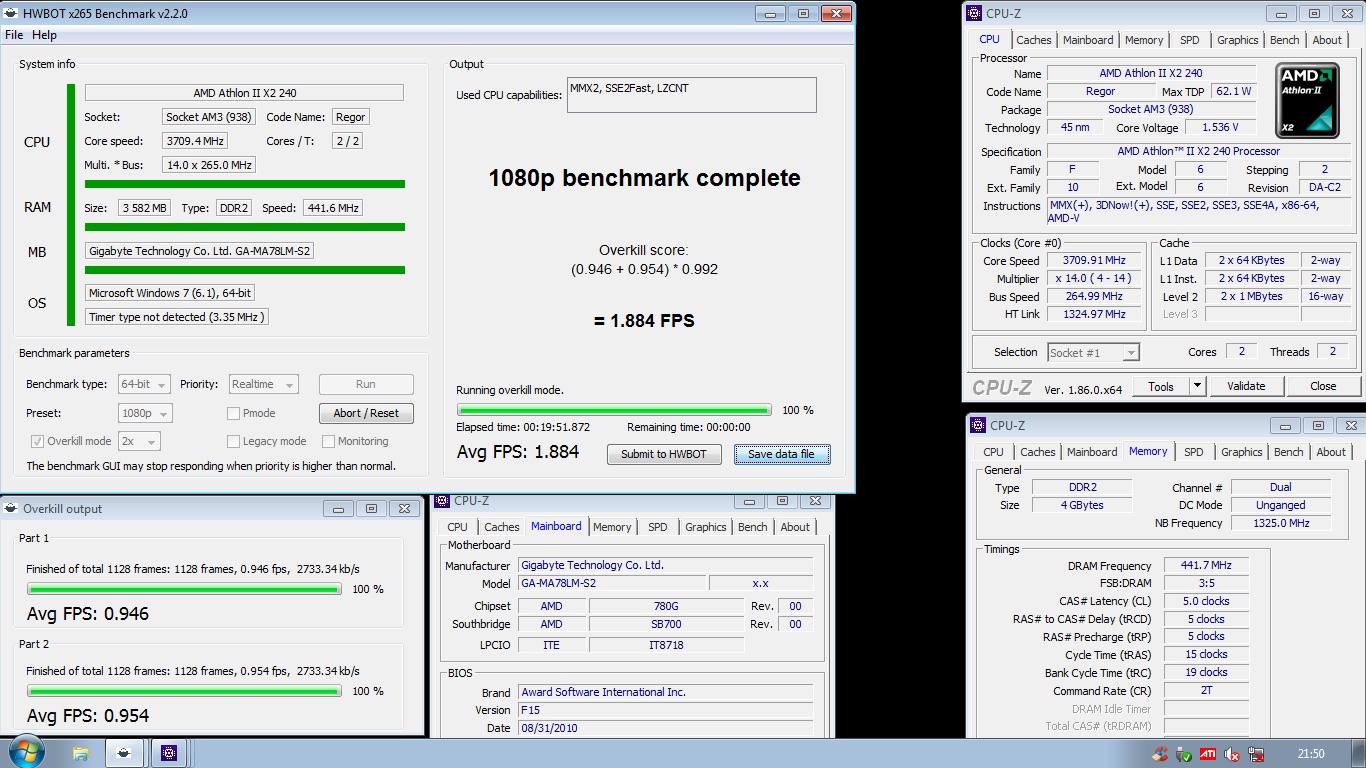Enable the Pmode checkbox
The image size is (1366, 768).
(x=233, y=413)
